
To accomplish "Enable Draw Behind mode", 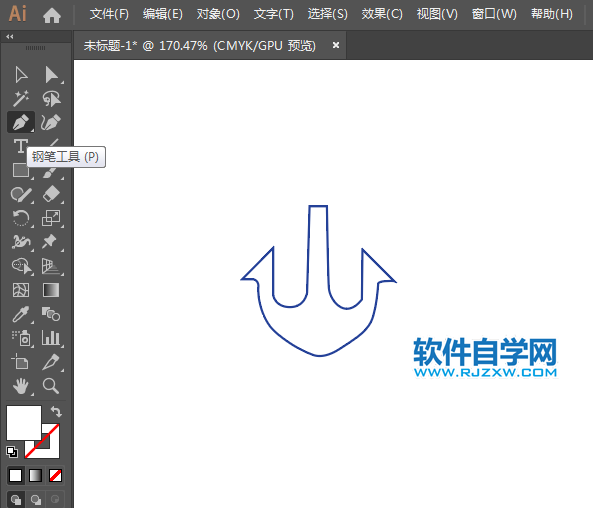I will coord(36,500).
